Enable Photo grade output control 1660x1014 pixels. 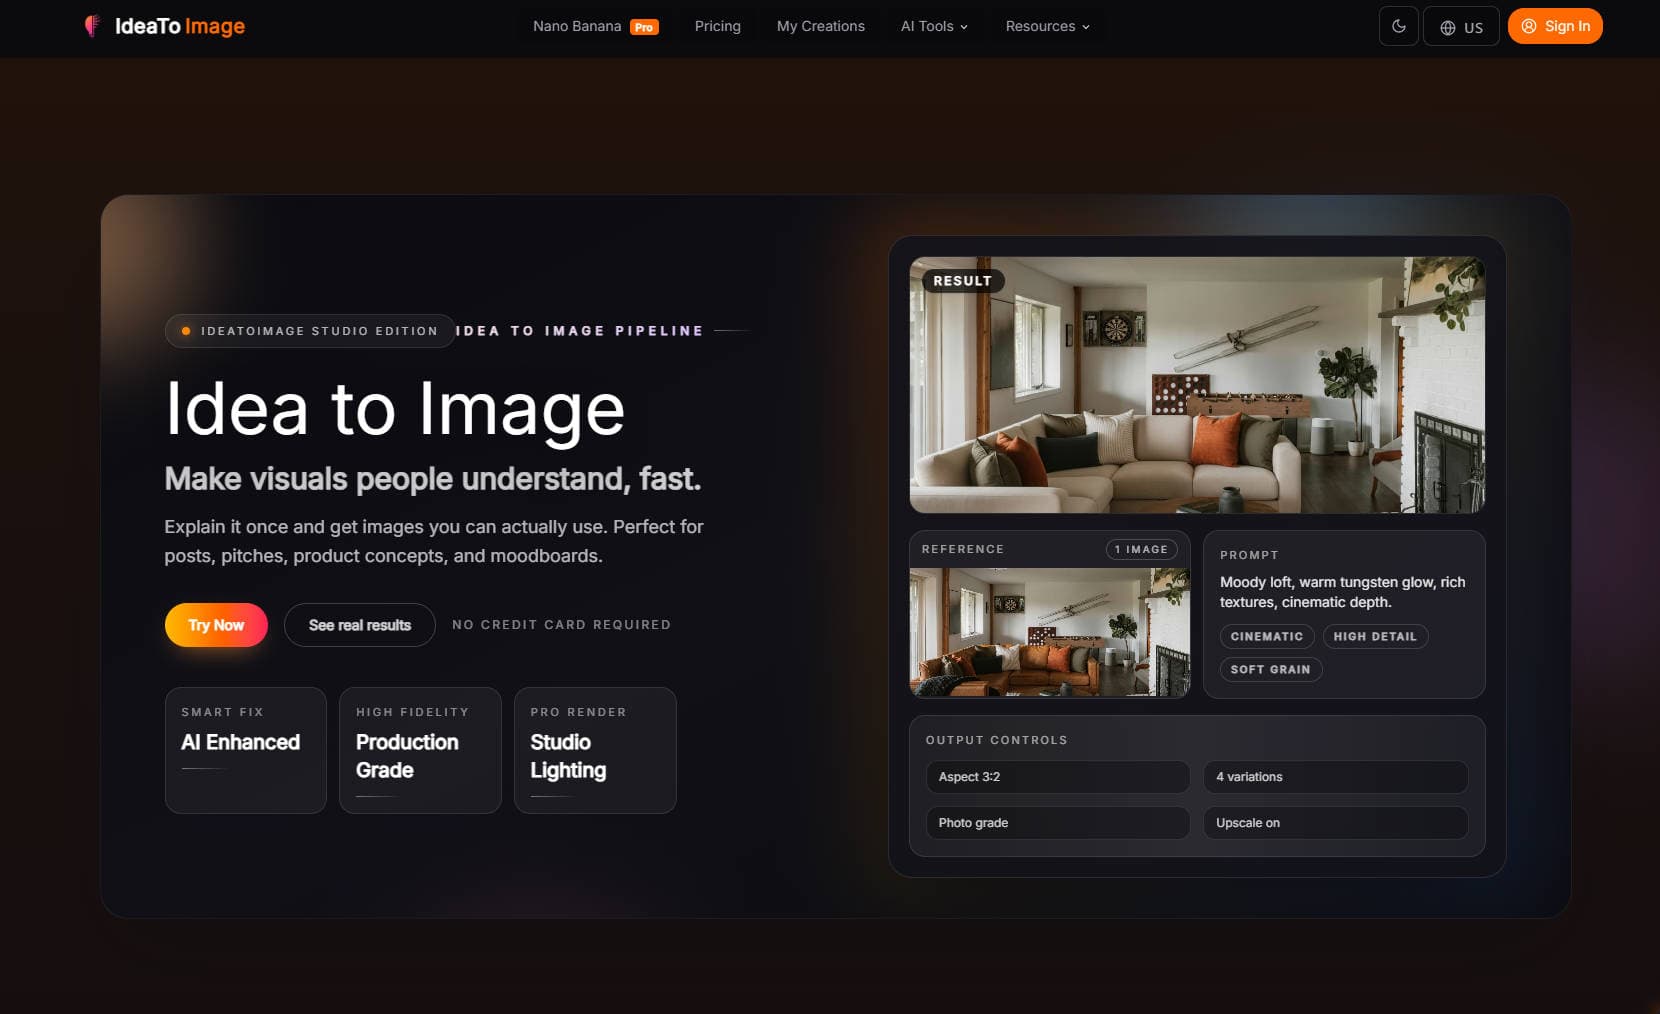(1057, 823)
